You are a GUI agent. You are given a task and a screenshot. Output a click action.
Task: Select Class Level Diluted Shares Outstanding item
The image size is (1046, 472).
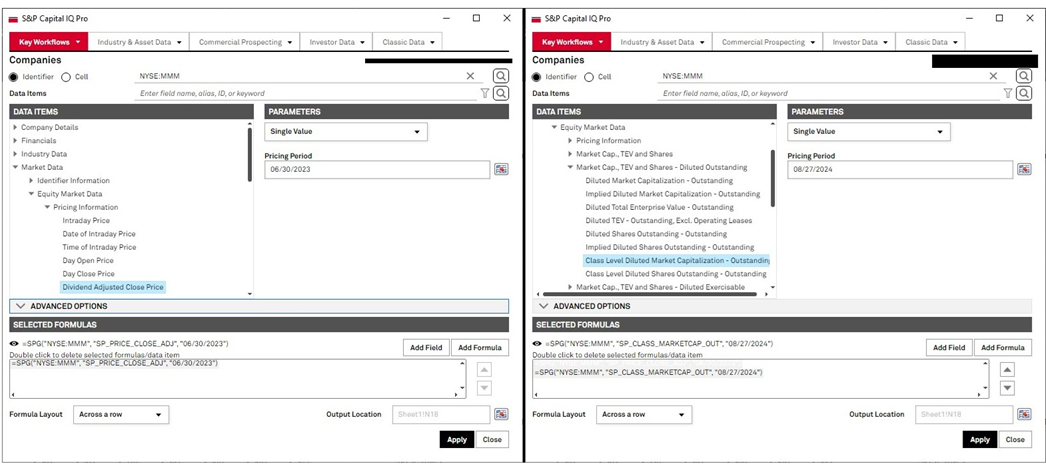coord(676,274)
